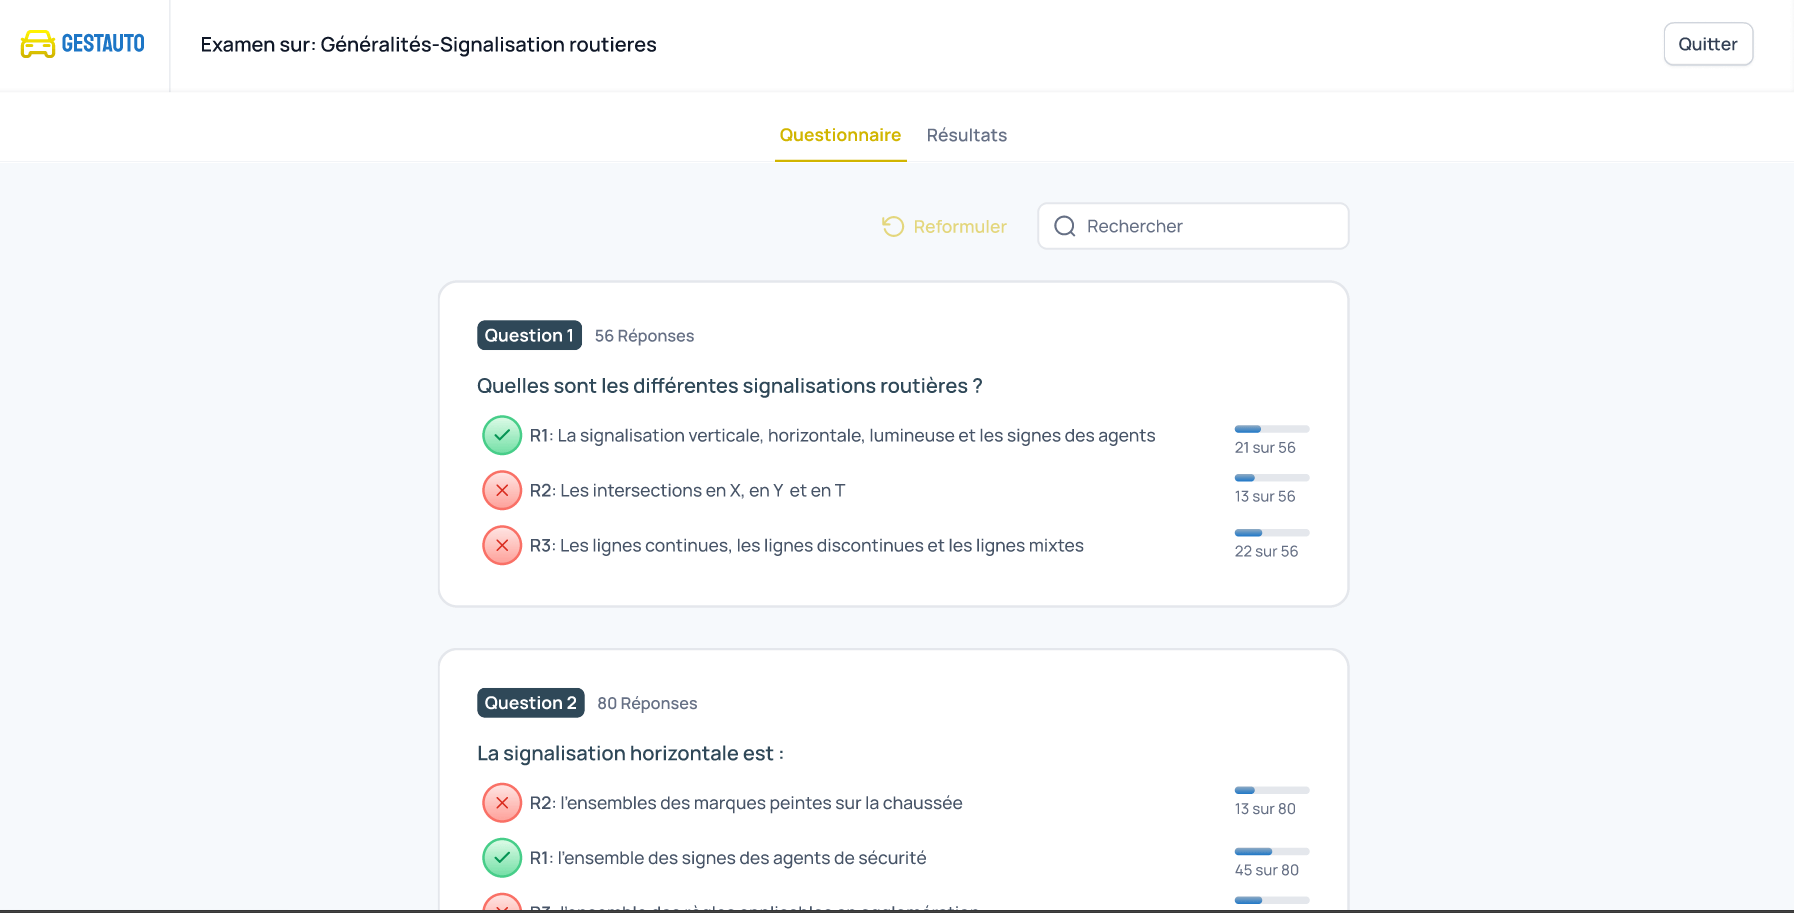
Task: Select the Questionnaire tab
Action: click(x=840, y=135)
